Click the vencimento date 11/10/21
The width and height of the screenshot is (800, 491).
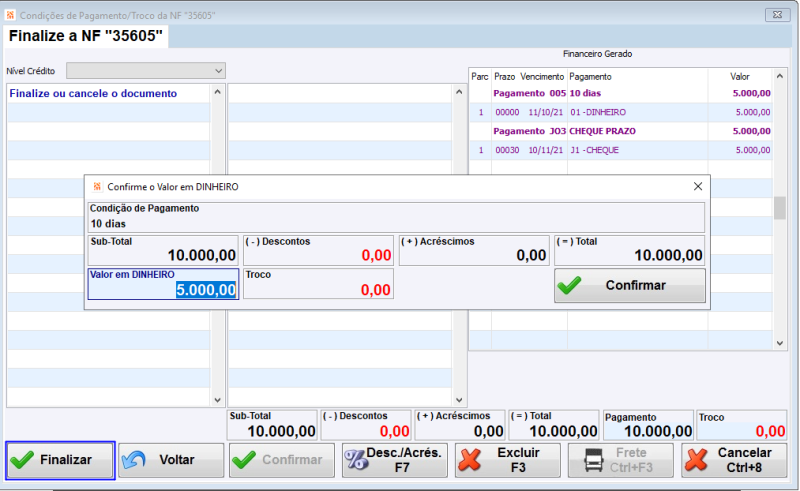tap(545, 112)
